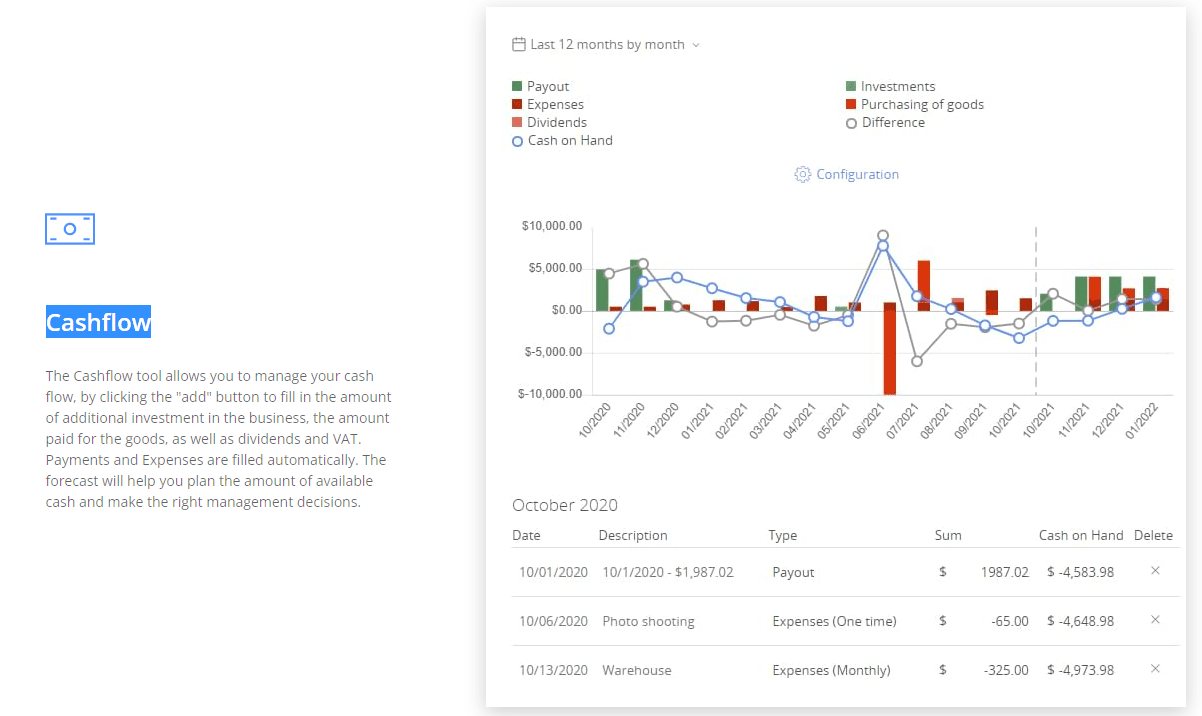This screenshot has height=716, width=1202.
Task: Toggle Payout series in chart legend
Action: tap(548, 87)
